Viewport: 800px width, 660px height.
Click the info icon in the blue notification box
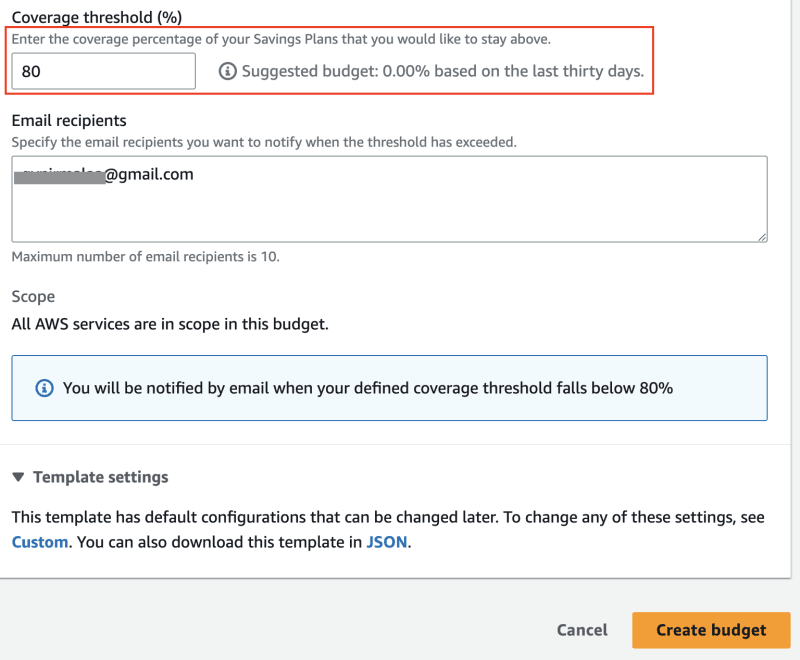point(44,388)
